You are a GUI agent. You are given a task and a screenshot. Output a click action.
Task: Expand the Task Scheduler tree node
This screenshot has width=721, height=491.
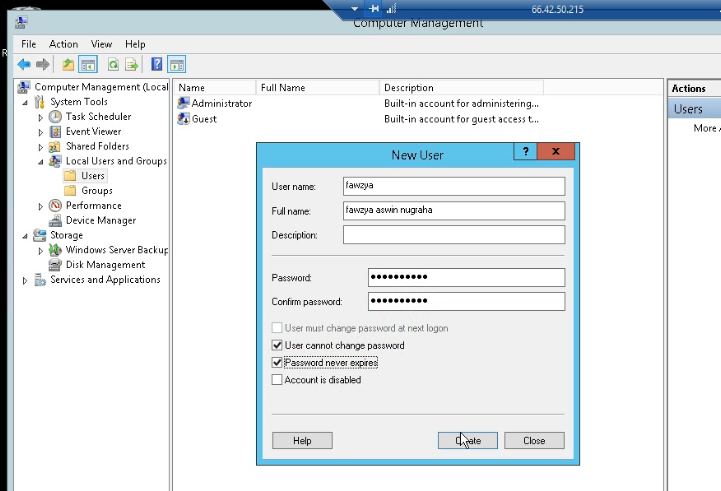pyautogui.click(x=41, y=117)
